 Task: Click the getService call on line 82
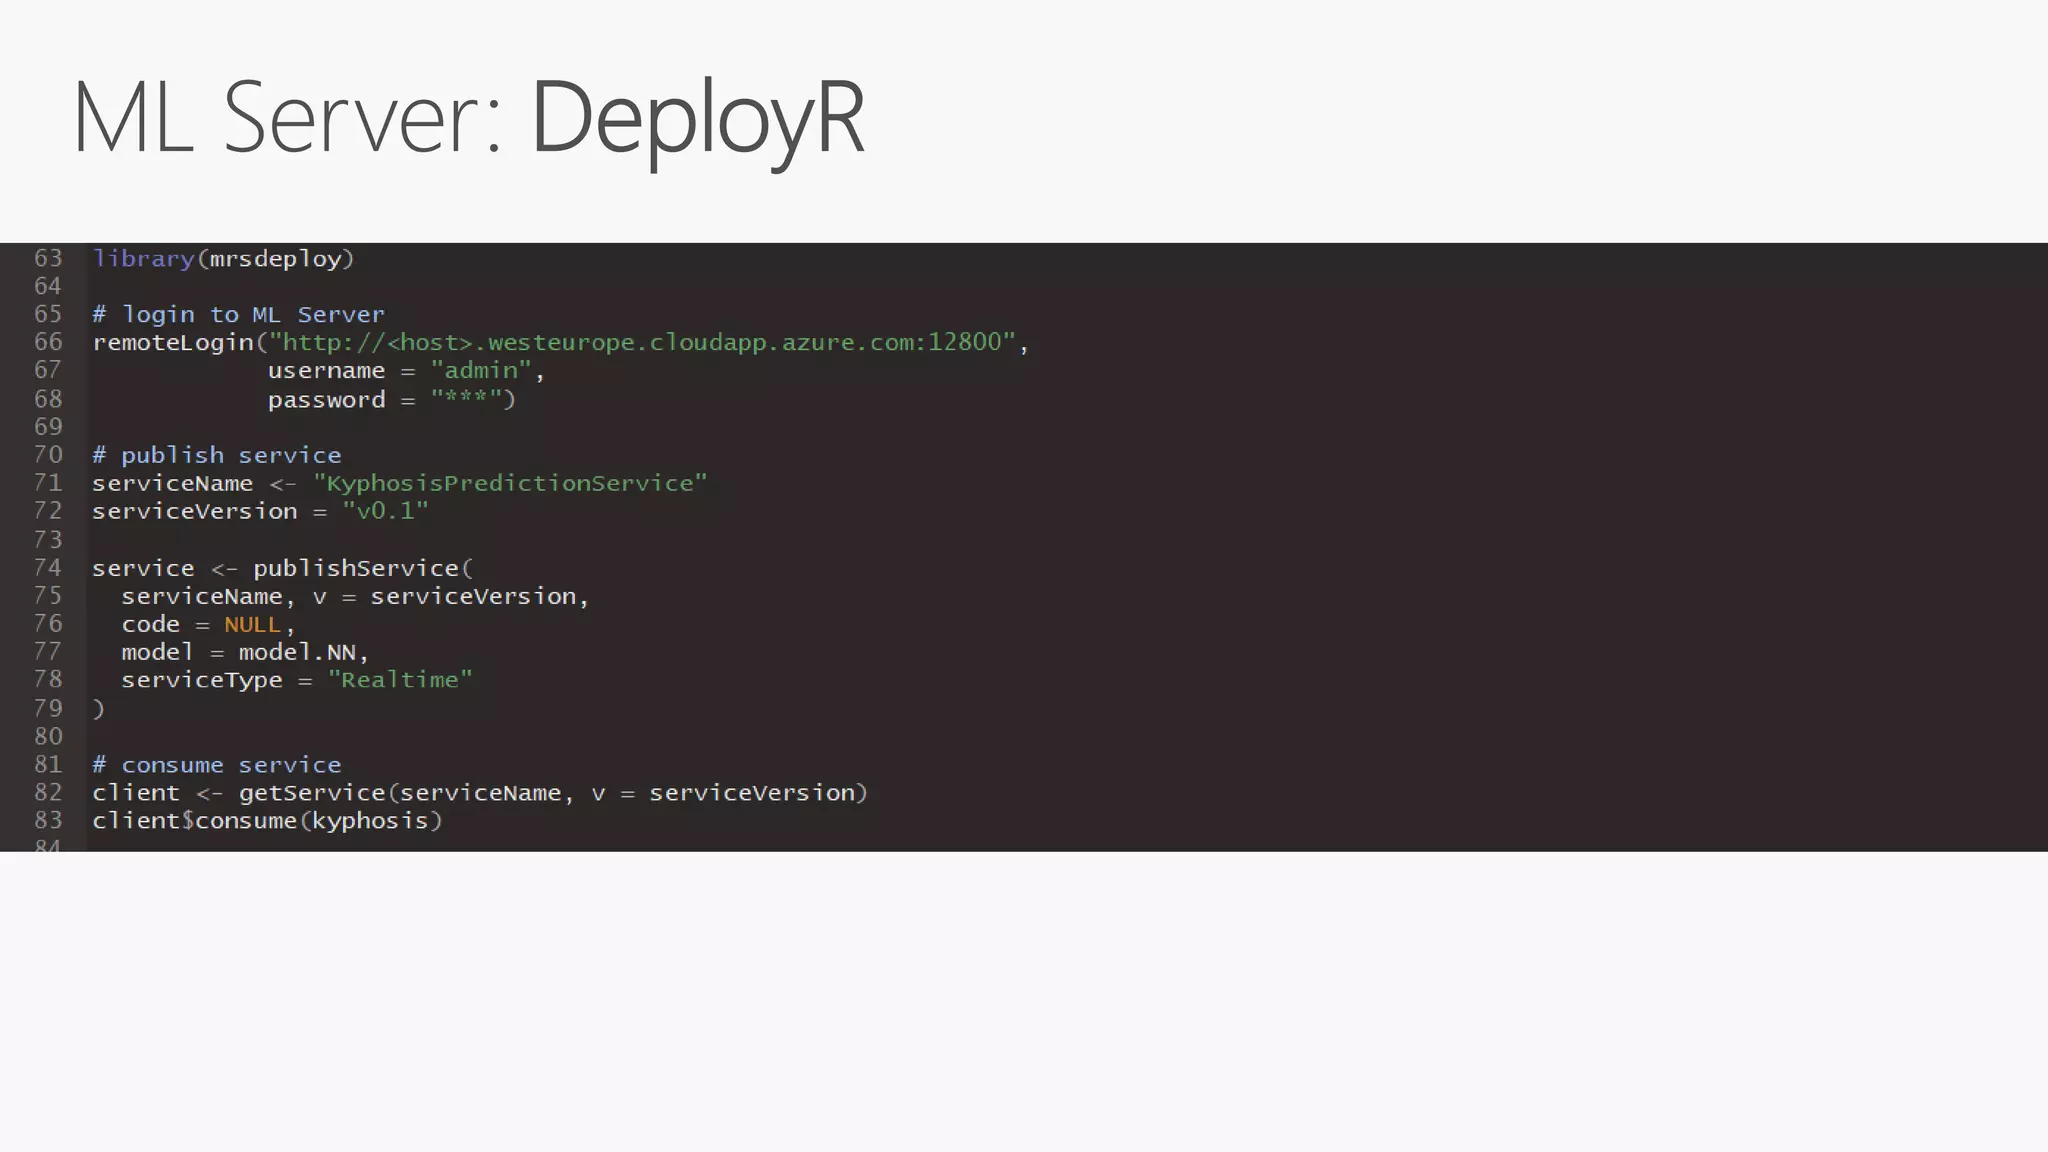(x=312, y=793)
